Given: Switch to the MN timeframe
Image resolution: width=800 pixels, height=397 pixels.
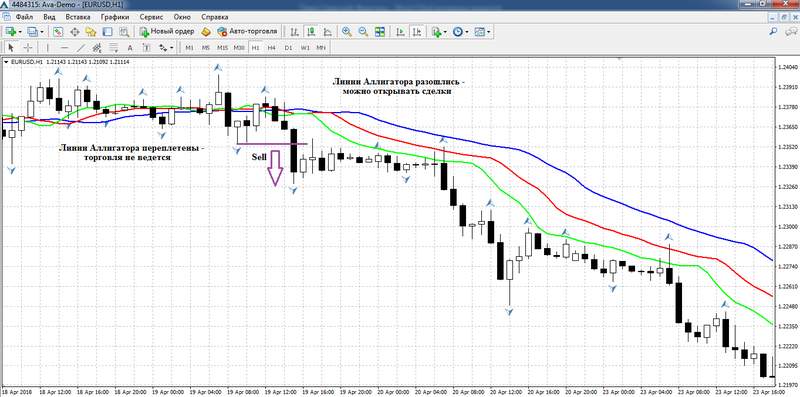Looking at the screenshot, I should [x=320, y=47].
